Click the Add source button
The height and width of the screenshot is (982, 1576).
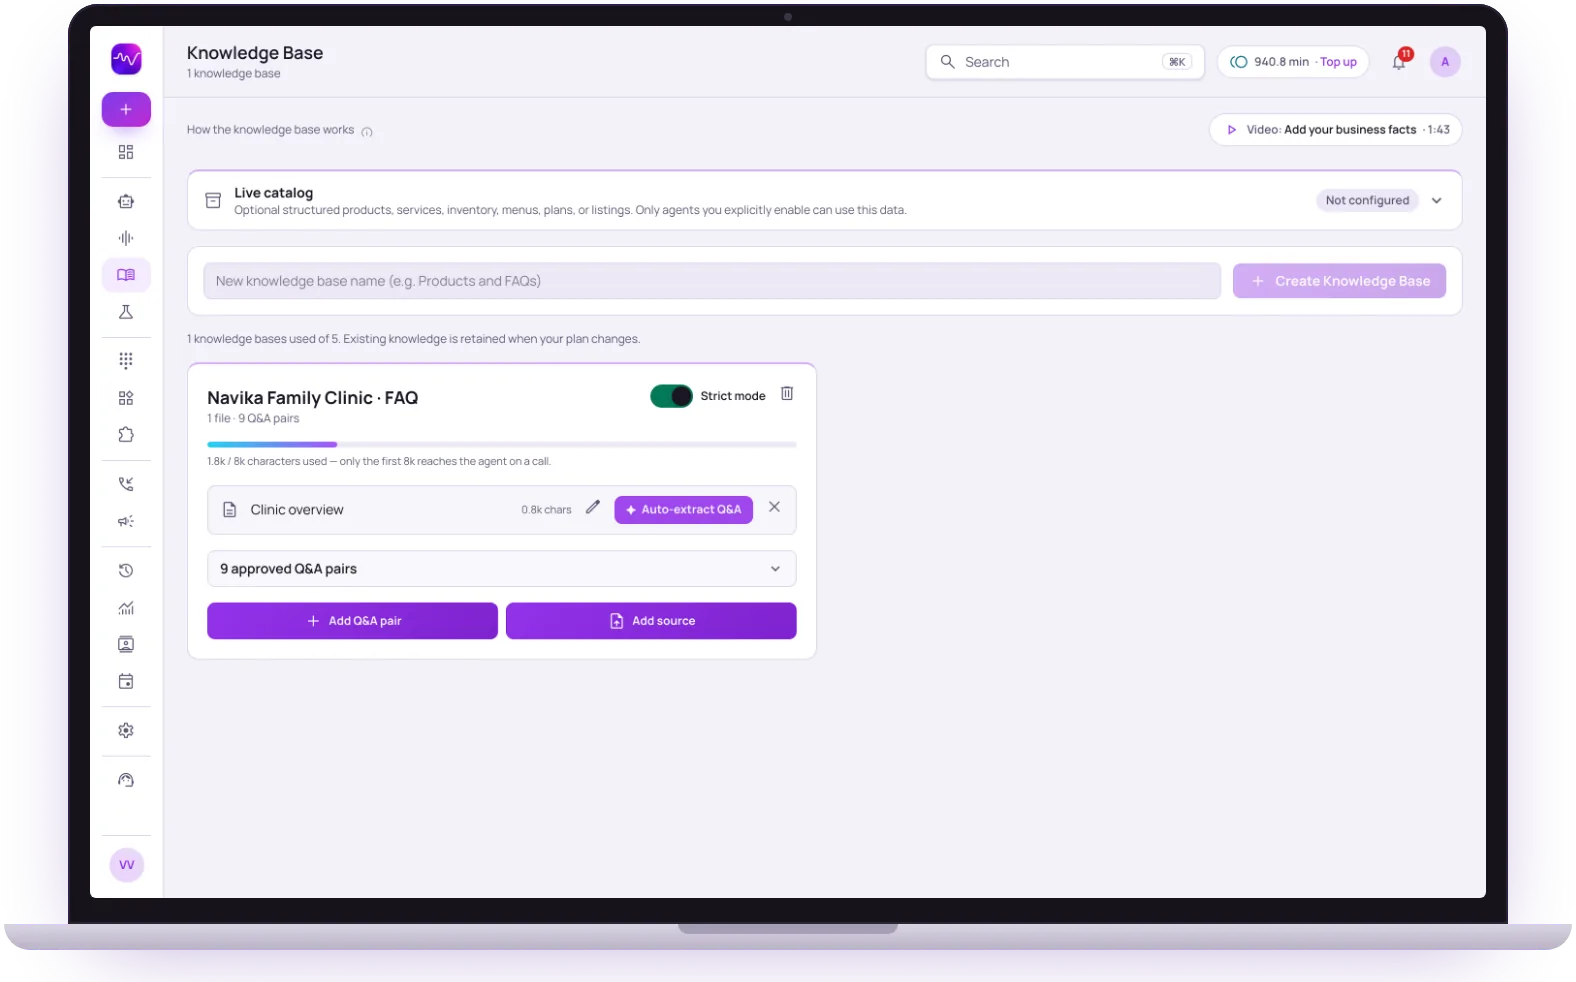click(651, 621)
